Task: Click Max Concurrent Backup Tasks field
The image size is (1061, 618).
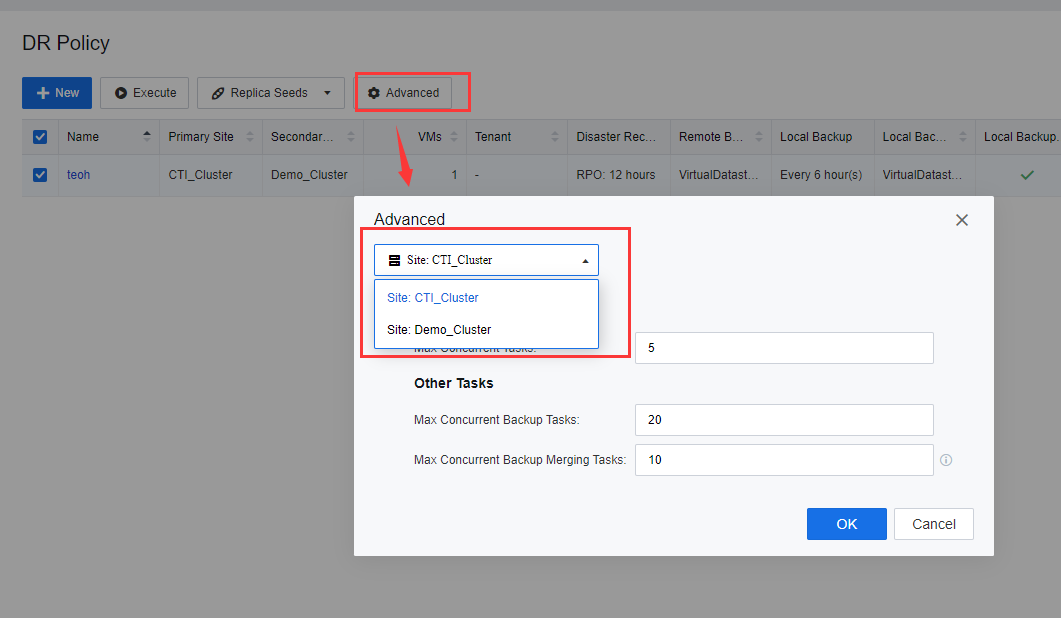Action: pyautogui.click(x=783, y=420)
